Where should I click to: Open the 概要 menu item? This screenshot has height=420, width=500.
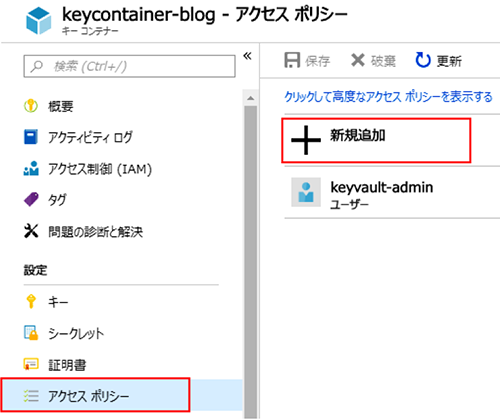pyautogui.click(x=61, y=107)
